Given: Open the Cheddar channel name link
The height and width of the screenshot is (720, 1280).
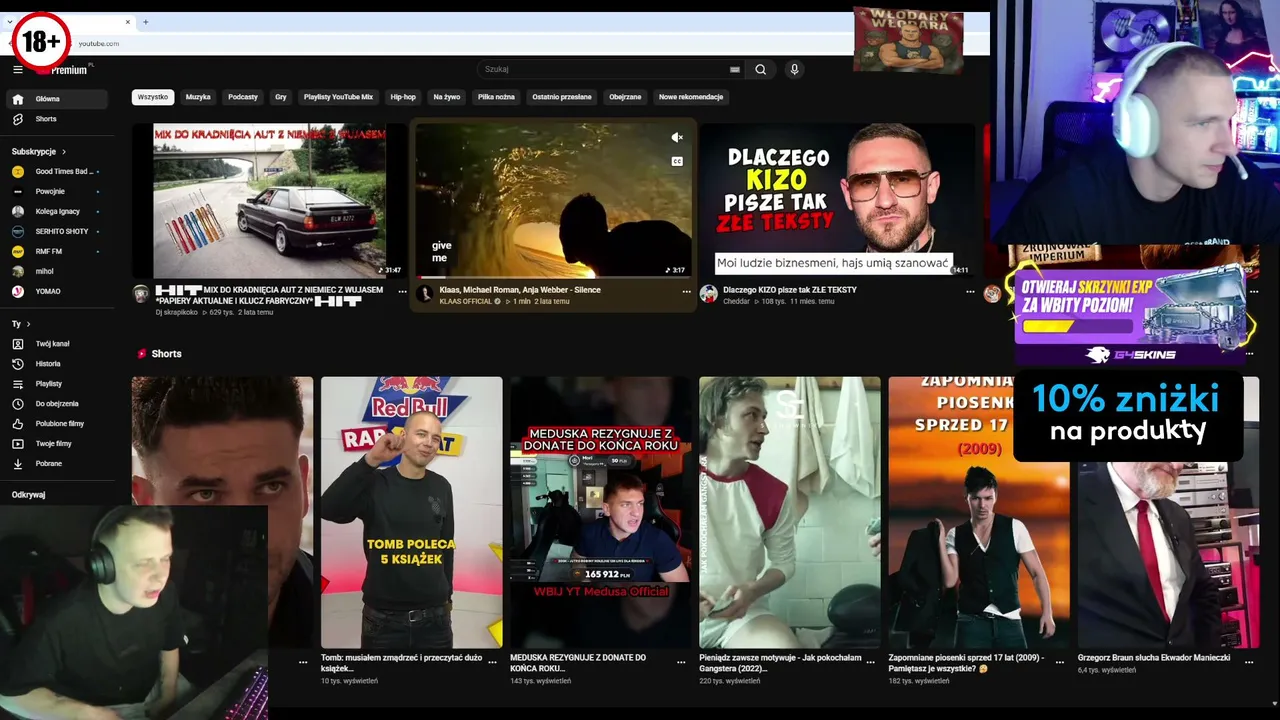Looking at the screenshot, I should pos(736,301).
